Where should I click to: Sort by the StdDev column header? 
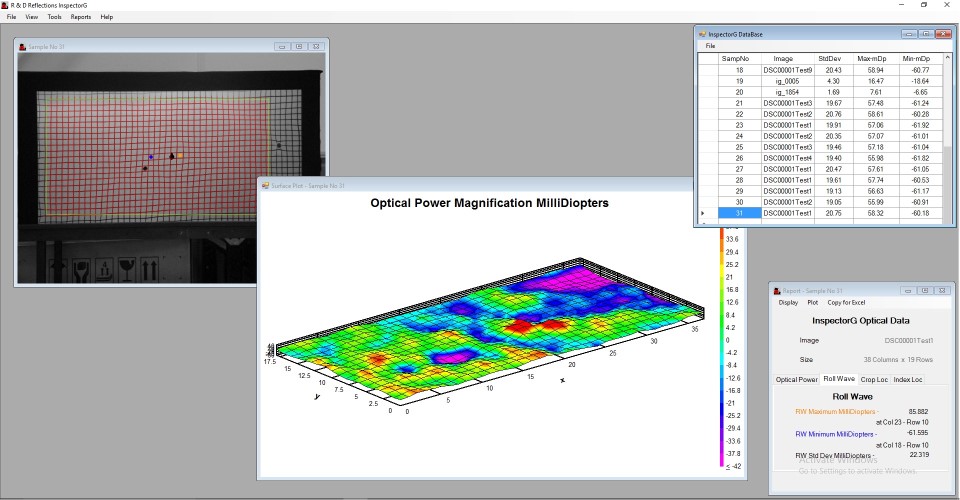(x=830, y=58)
